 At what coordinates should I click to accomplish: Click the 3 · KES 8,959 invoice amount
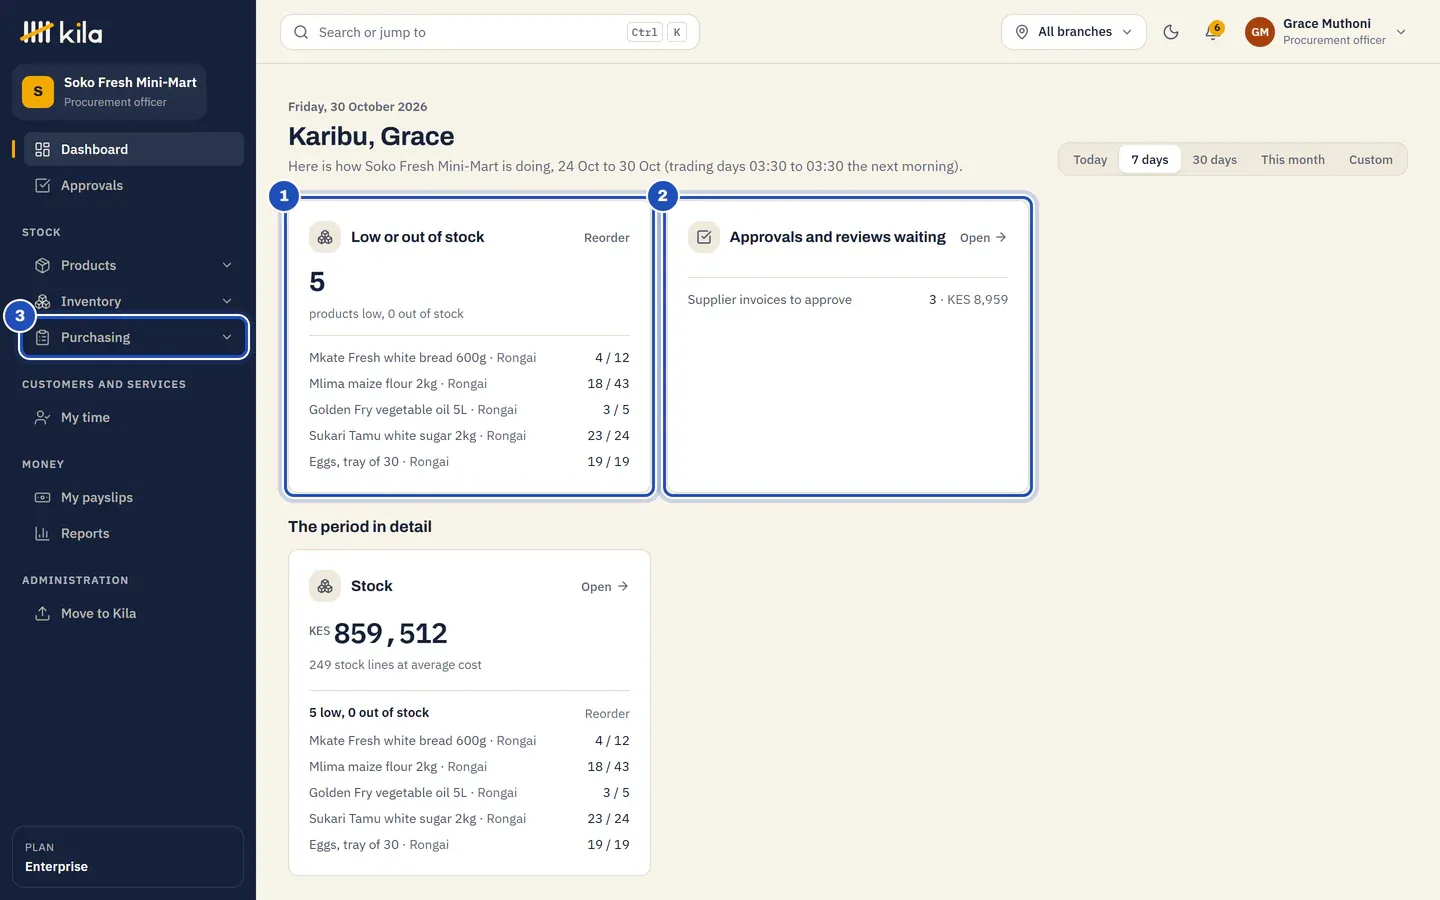pyautogui.click(x=968, y=300)
